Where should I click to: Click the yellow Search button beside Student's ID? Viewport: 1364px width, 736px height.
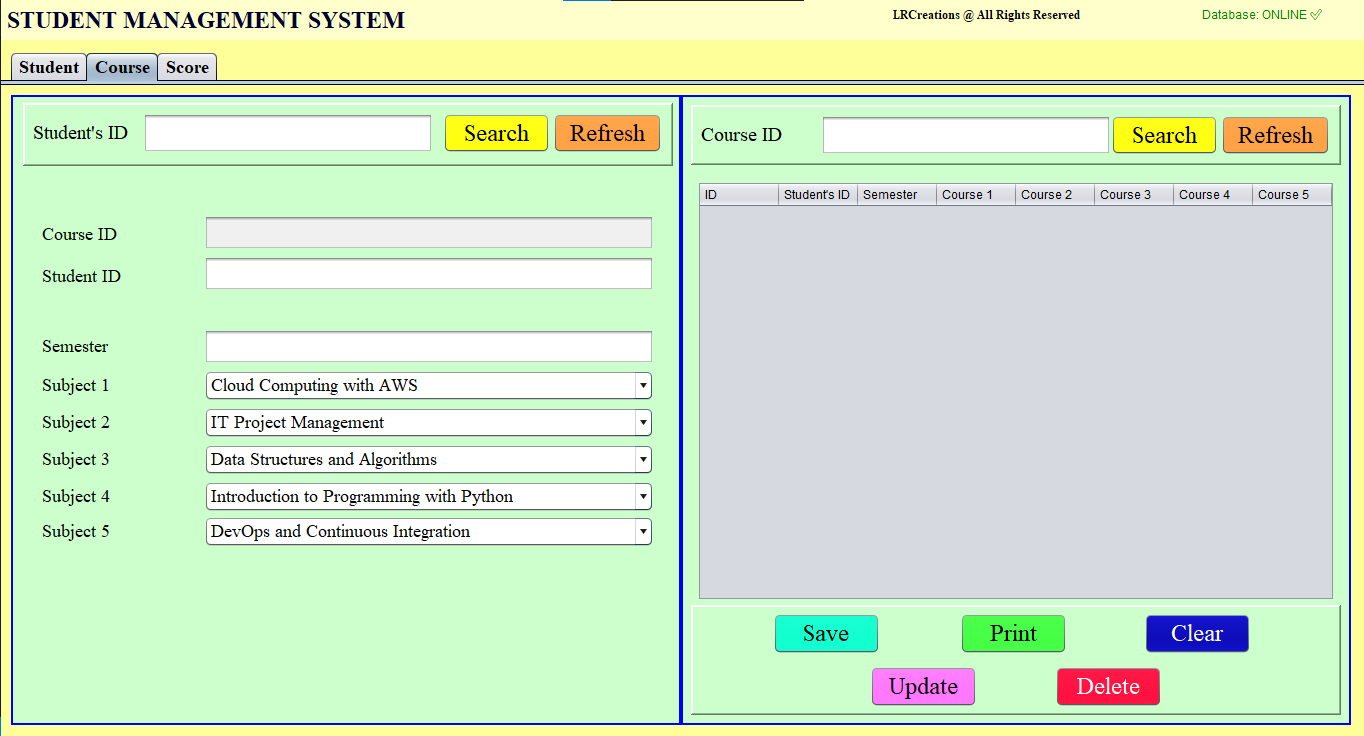(x=496, y=133)
